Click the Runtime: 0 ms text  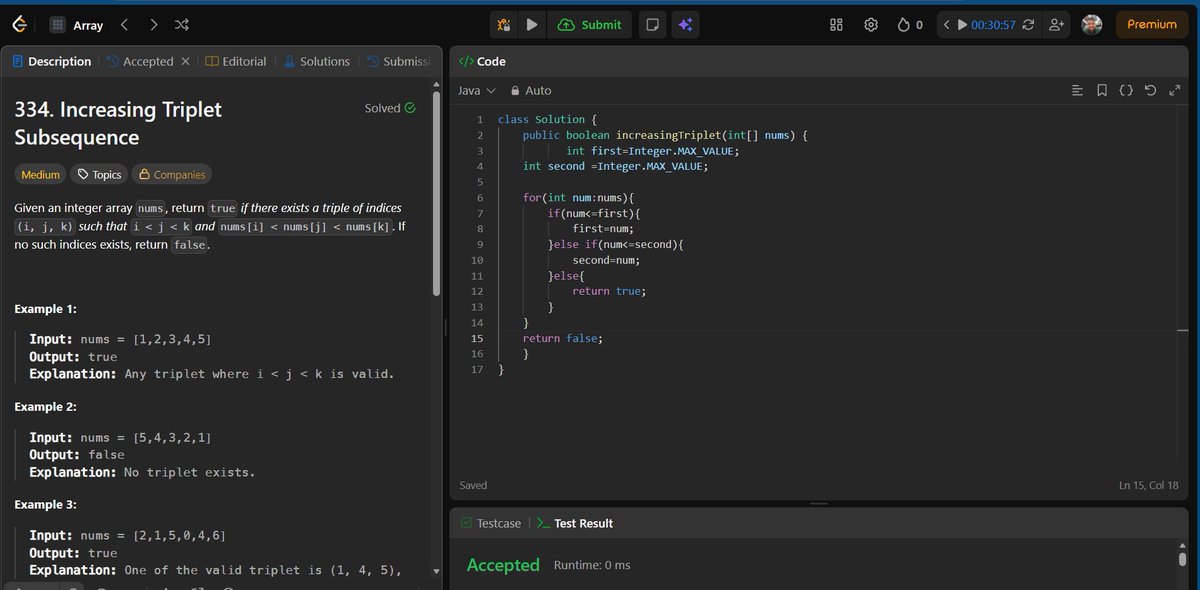592,565
